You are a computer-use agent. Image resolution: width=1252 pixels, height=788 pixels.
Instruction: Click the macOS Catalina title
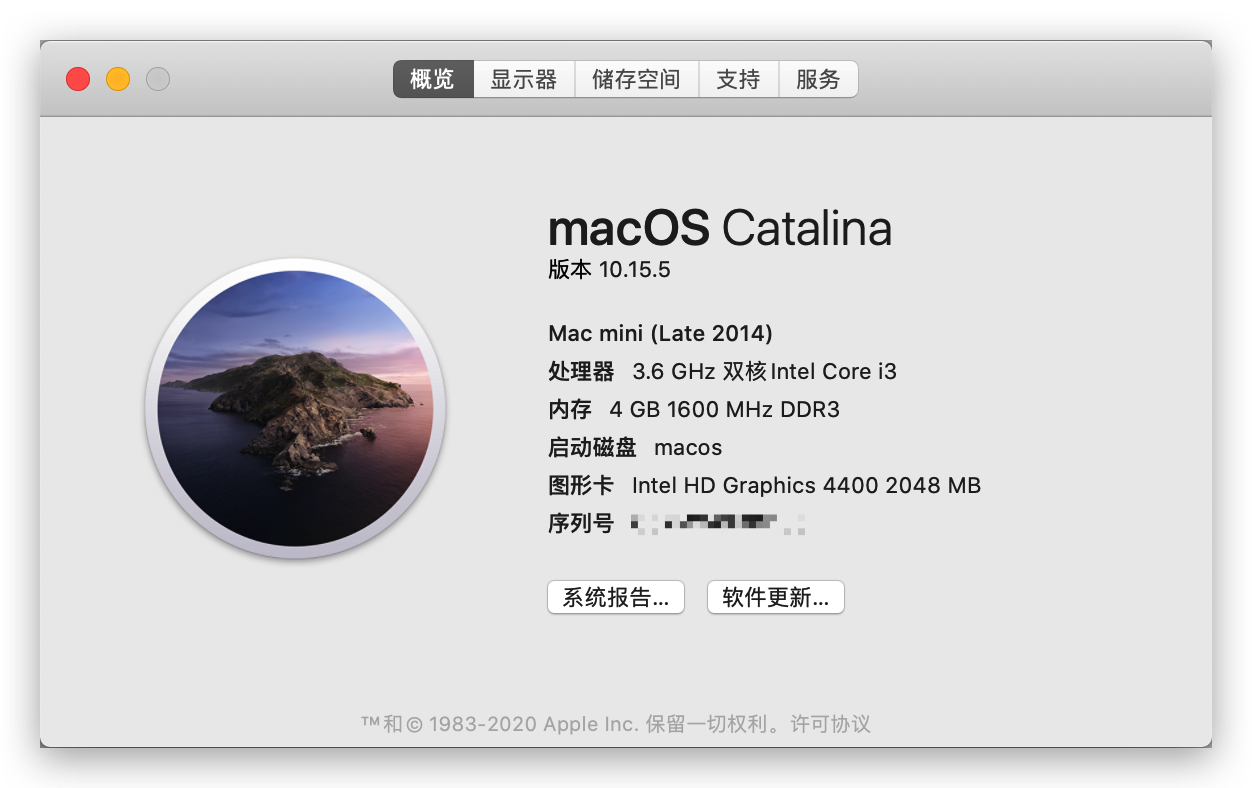pos(720,228)
